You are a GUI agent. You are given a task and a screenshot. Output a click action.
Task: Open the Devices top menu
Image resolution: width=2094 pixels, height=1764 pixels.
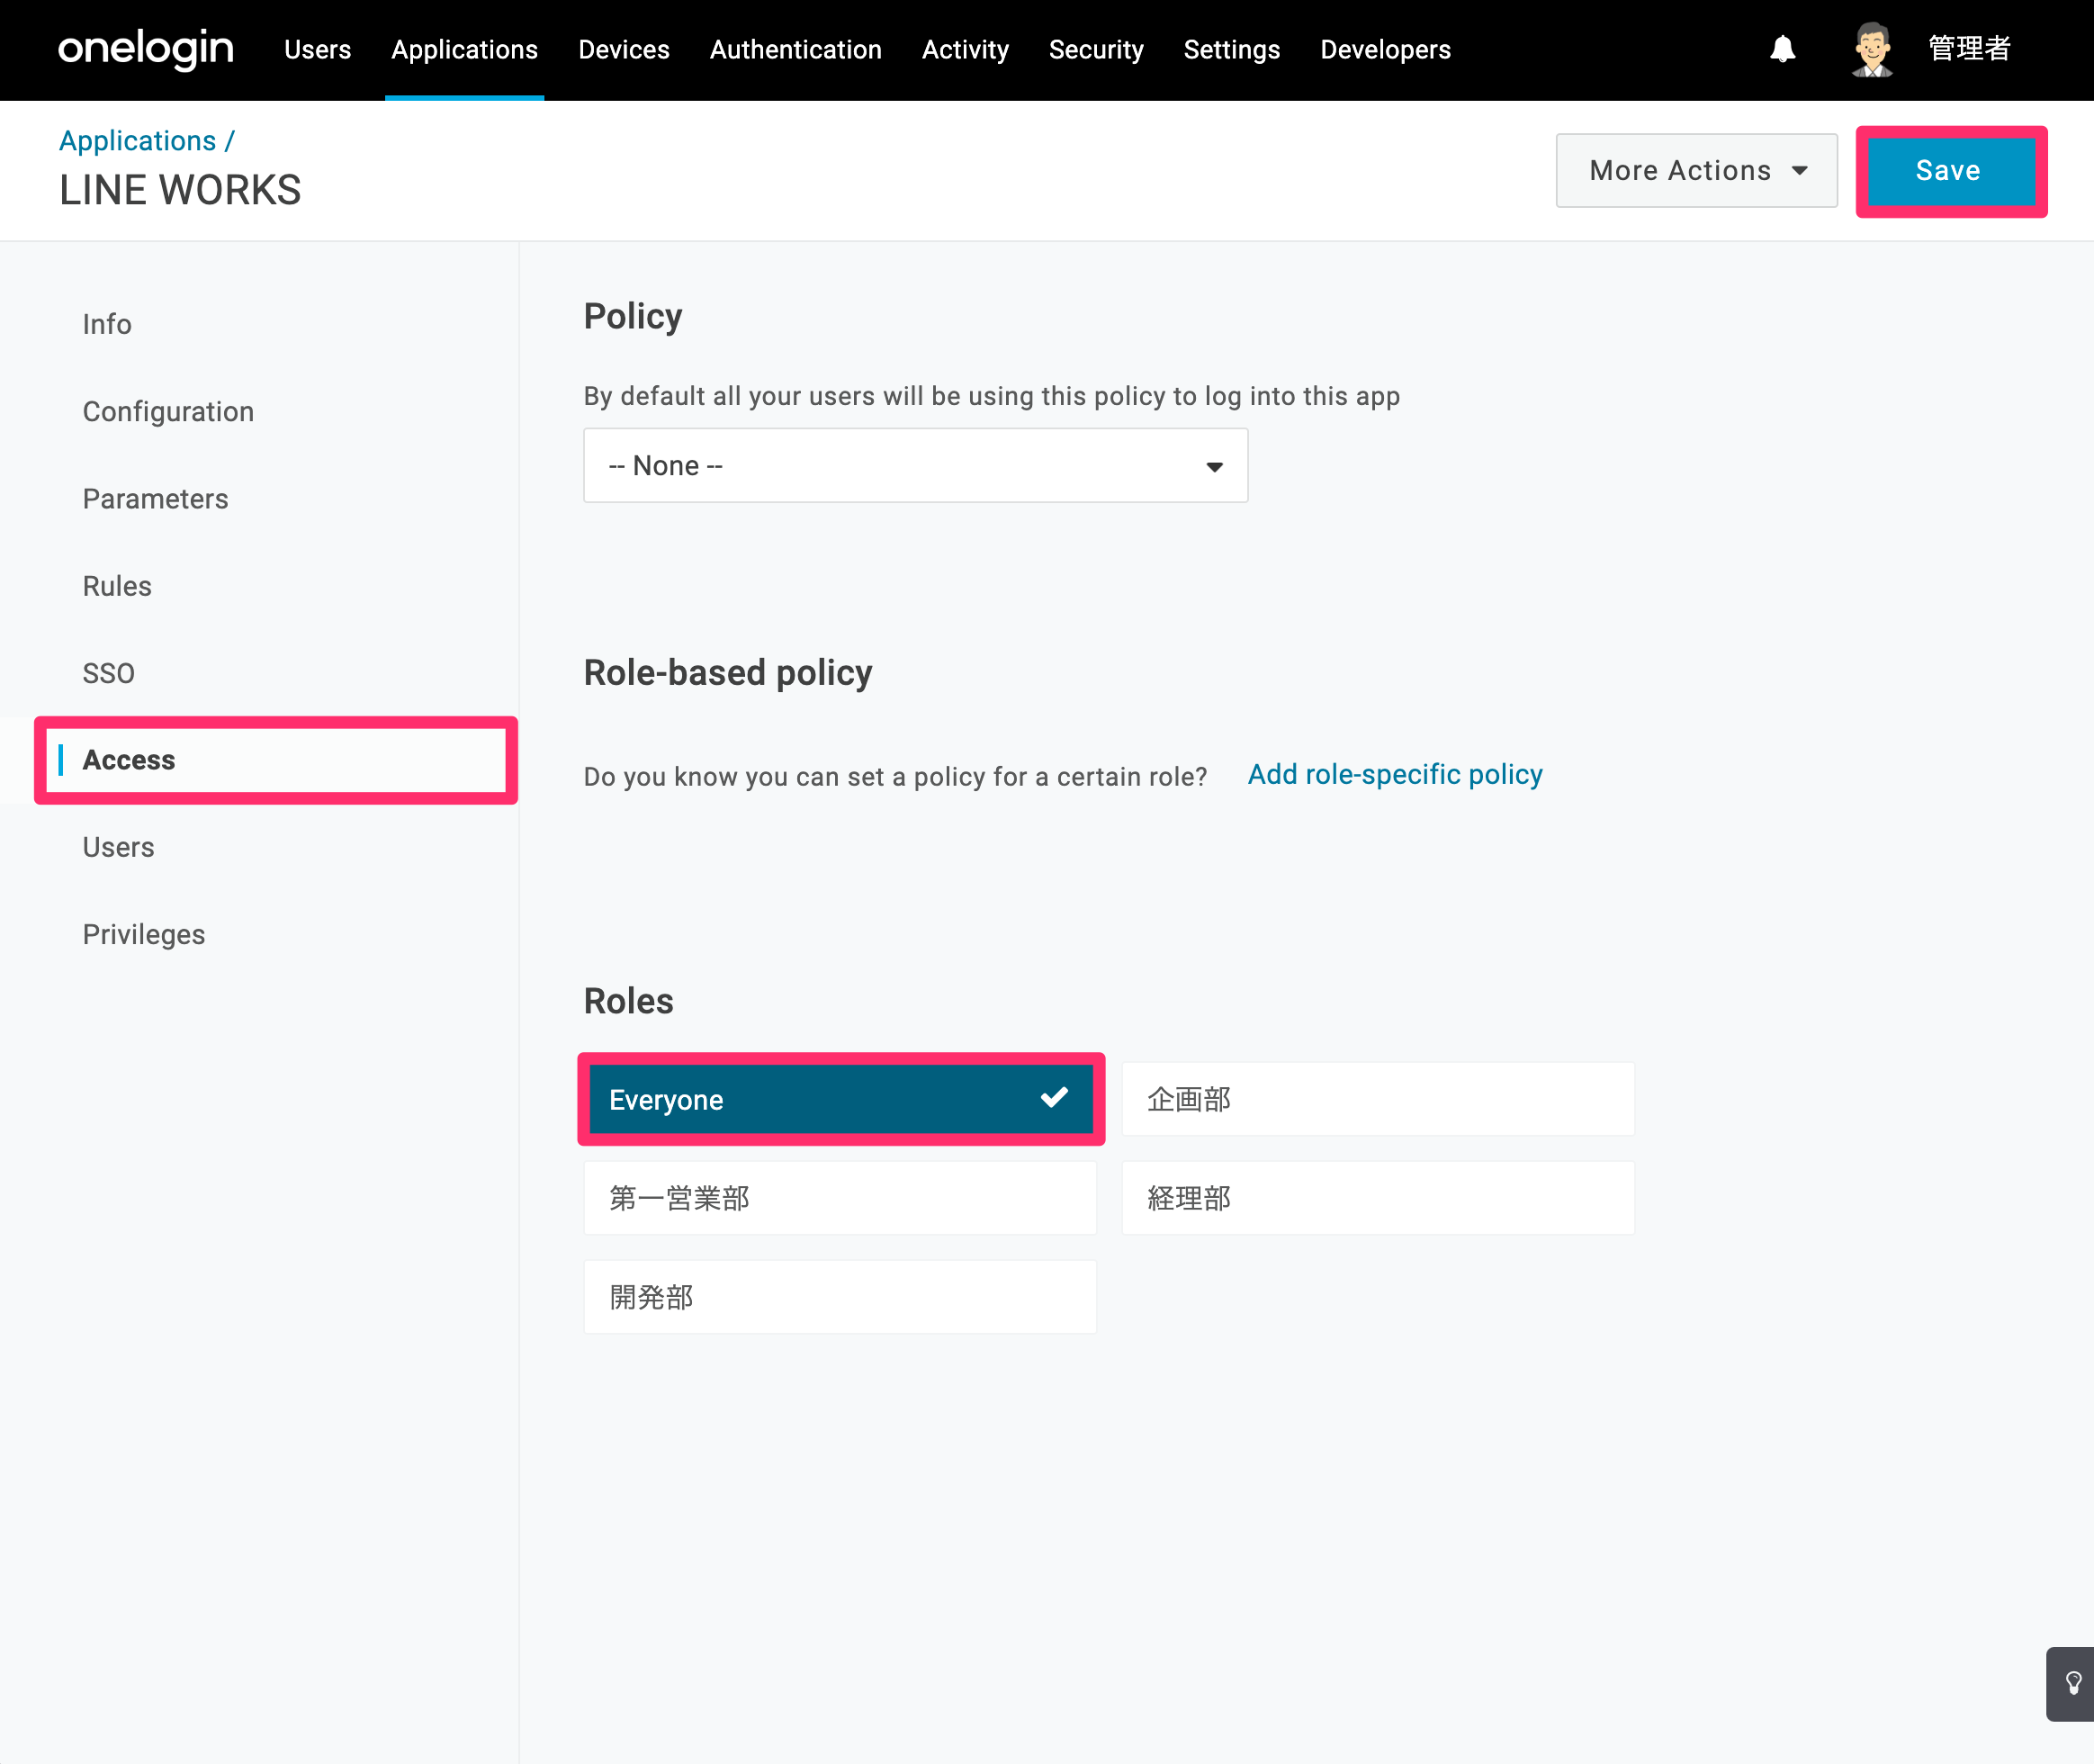[x=624, y=49]
